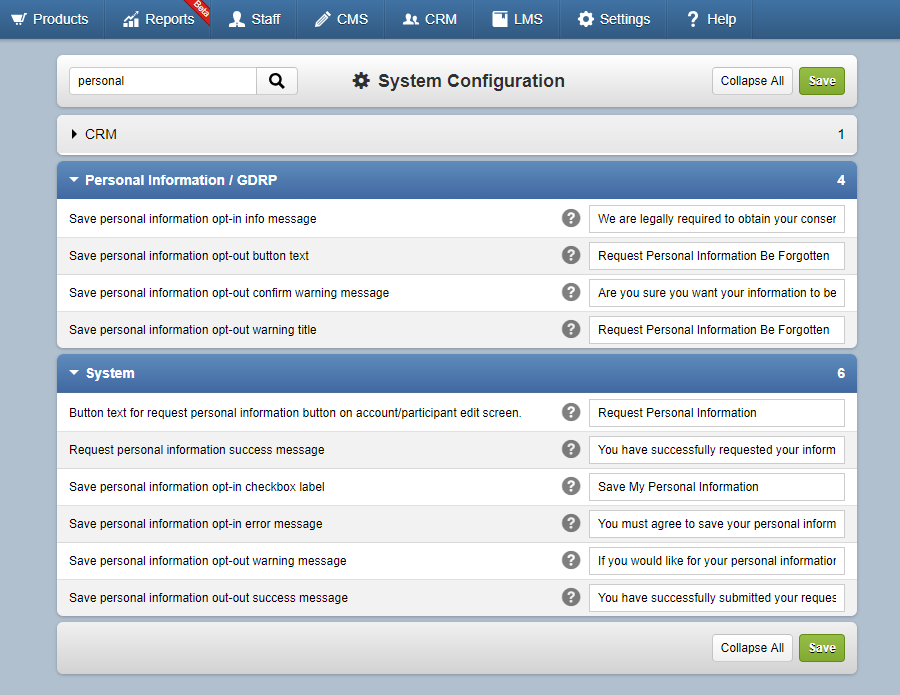Open the Reports menu
The image size is (900, 695).
pyautogui.click(x=160, y=18)
